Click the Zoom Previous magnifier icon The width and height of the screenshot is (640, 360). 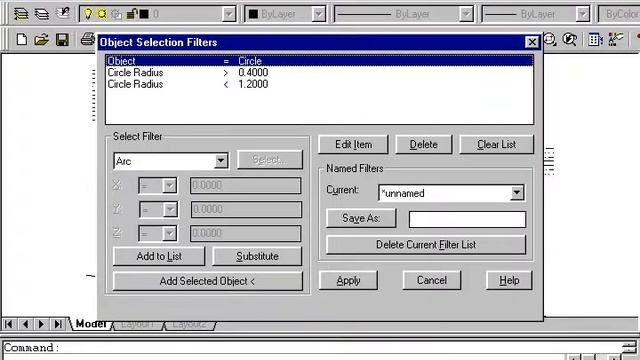[x=569, y=39]
